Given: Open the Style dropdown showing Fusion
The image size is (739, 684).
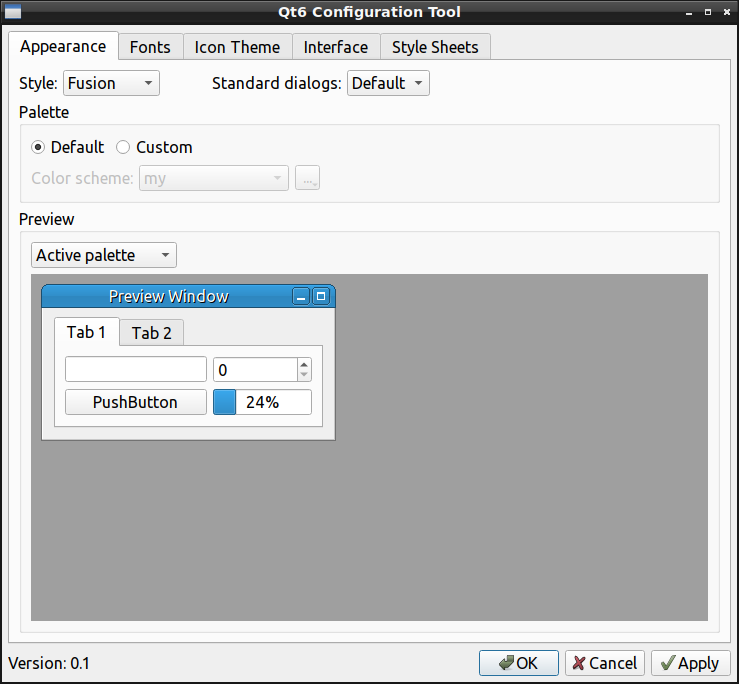Looking at the screenshot, I should [x=111, y=83].
